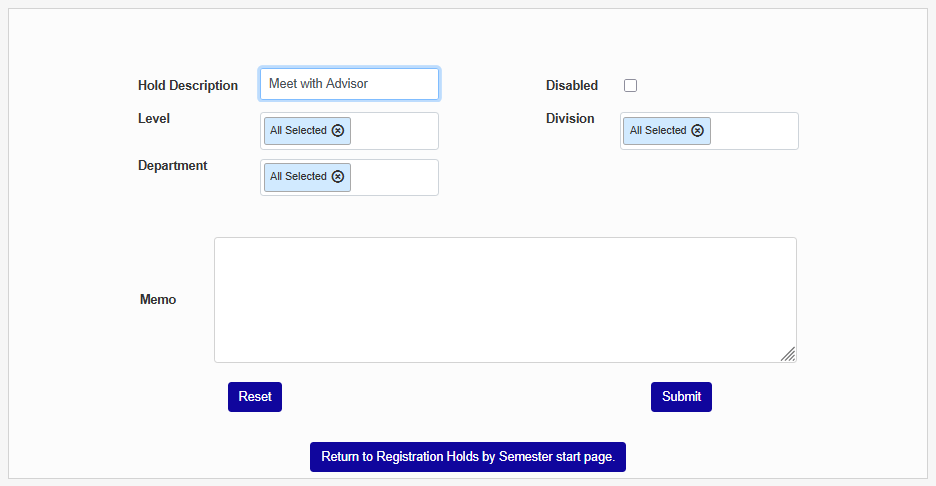Remove the Division 'All Selected' tag
Image resolution: width=936 pixels, height=486 pixels.
tap(698, 130)
